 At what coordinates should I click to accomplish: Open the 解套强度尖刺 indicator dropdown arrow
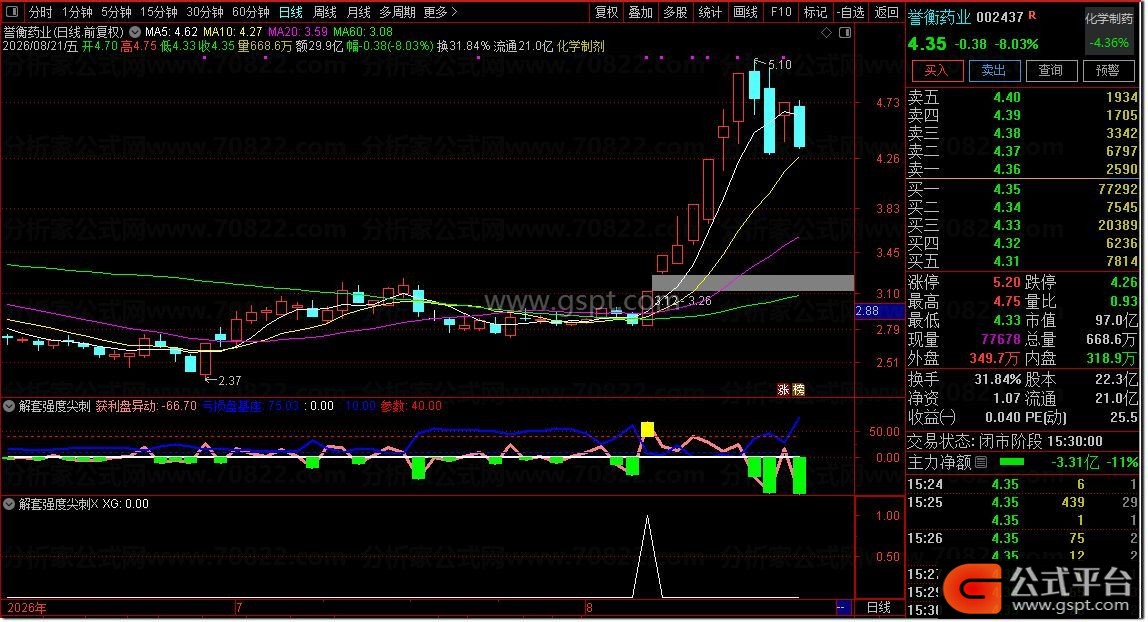tap(10, 406)
